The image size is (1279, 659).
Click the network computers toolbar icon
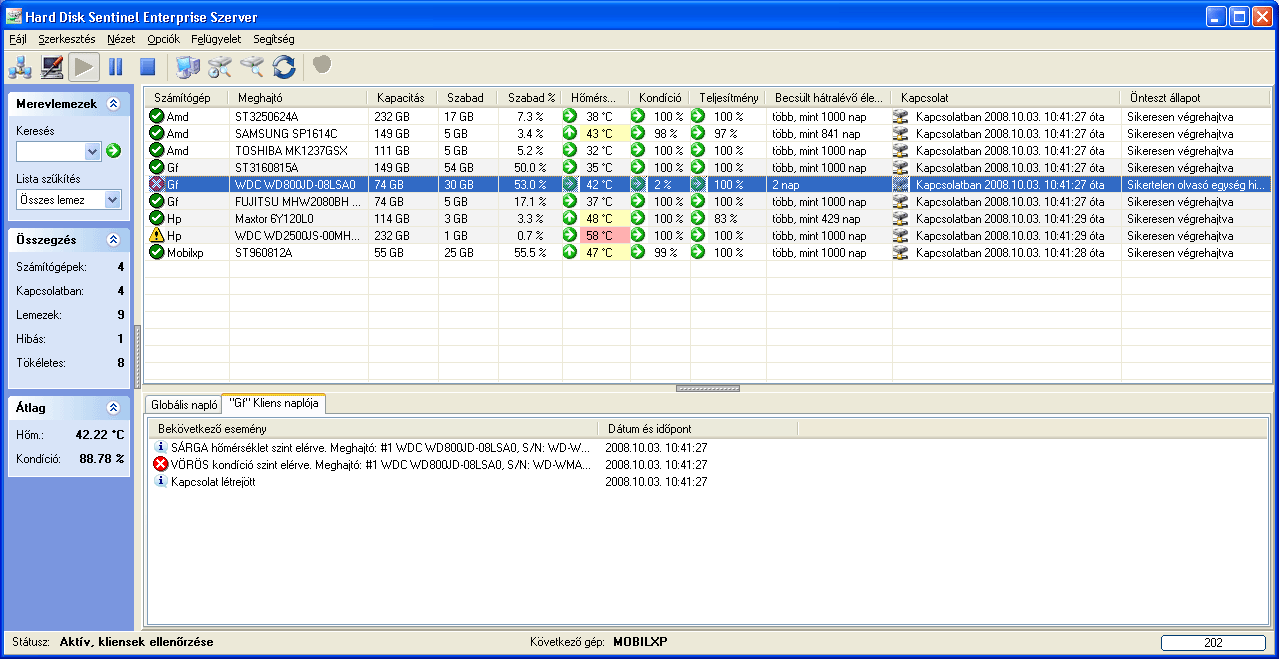20,67
